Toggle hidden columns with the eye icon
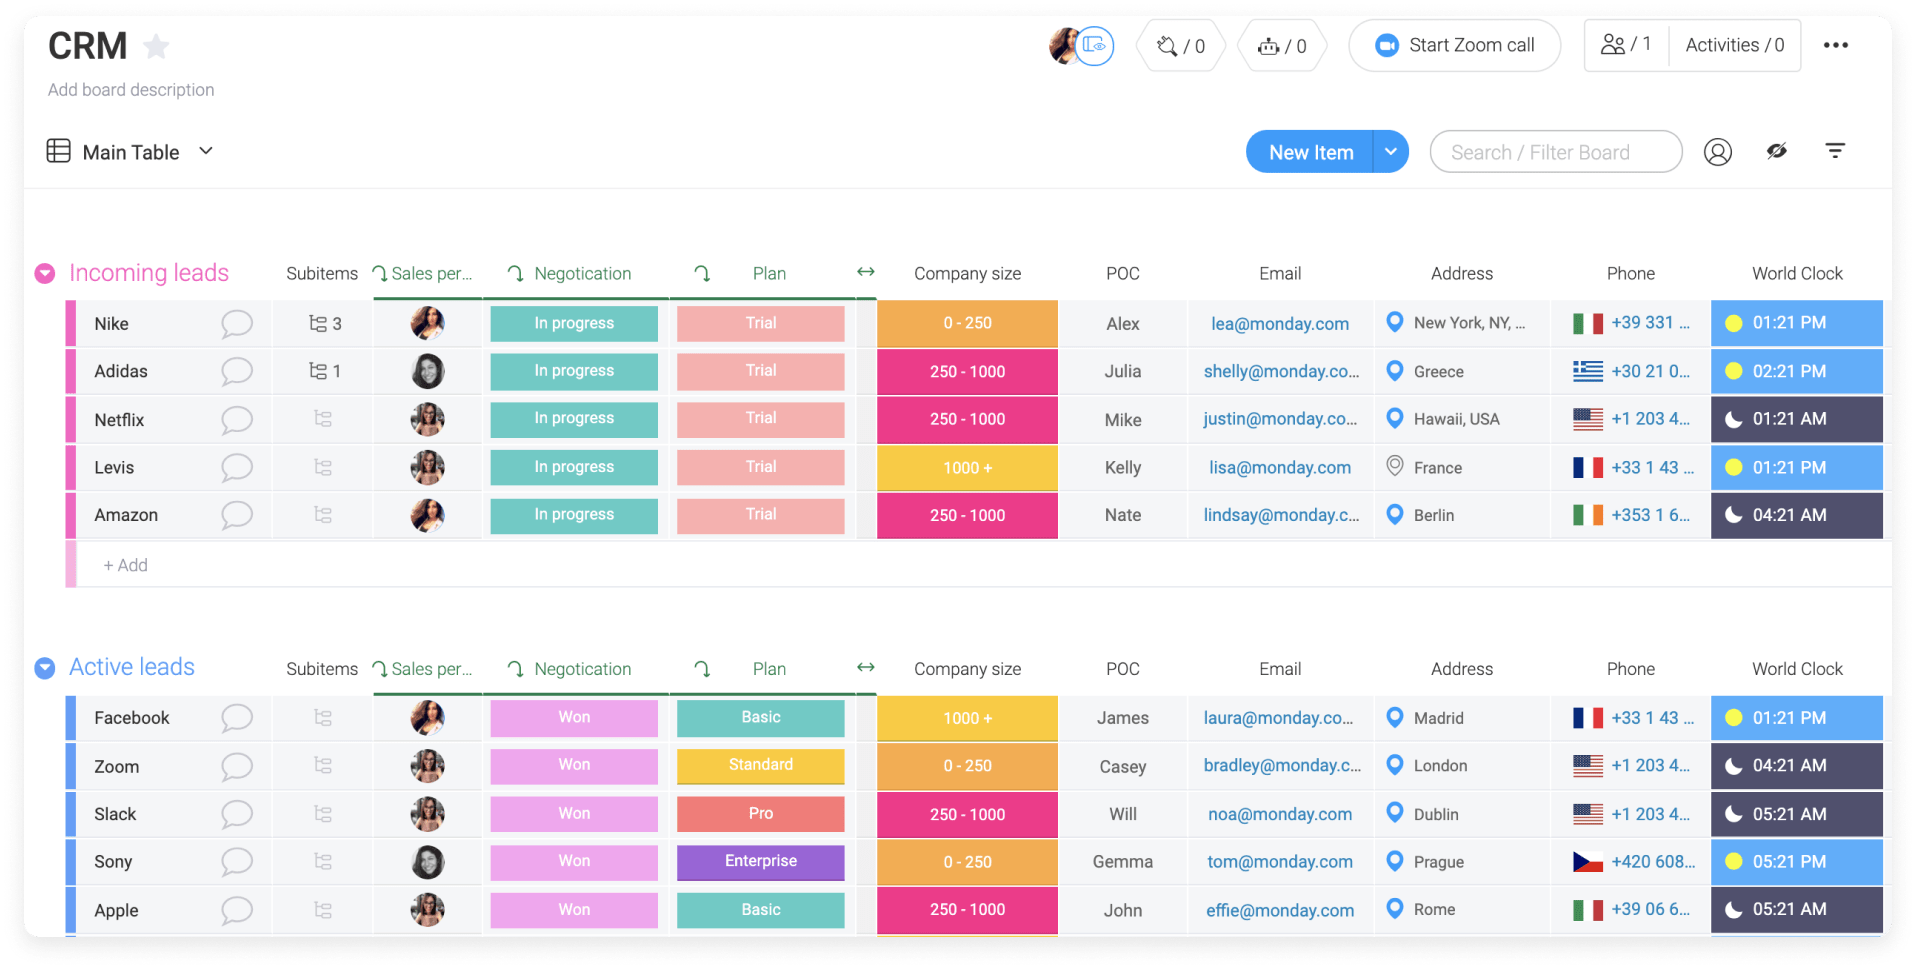 point(1777,150)
